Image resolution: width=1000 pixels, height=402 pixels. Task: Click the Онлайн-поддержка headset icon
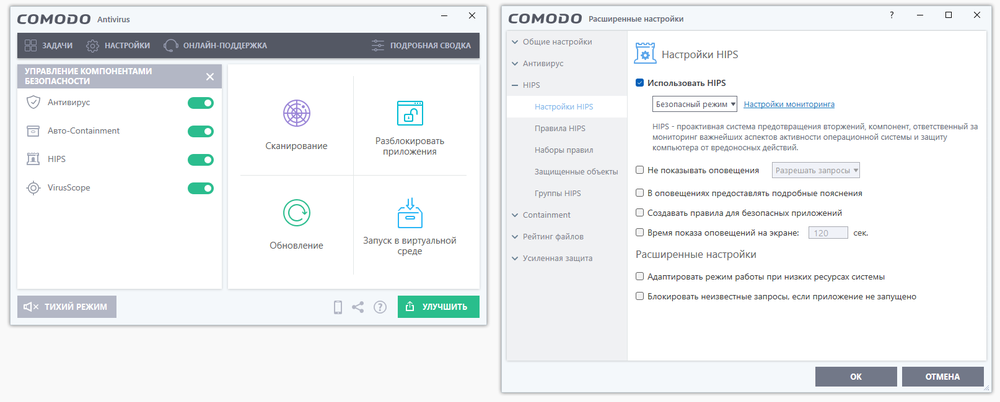(171, 45)
